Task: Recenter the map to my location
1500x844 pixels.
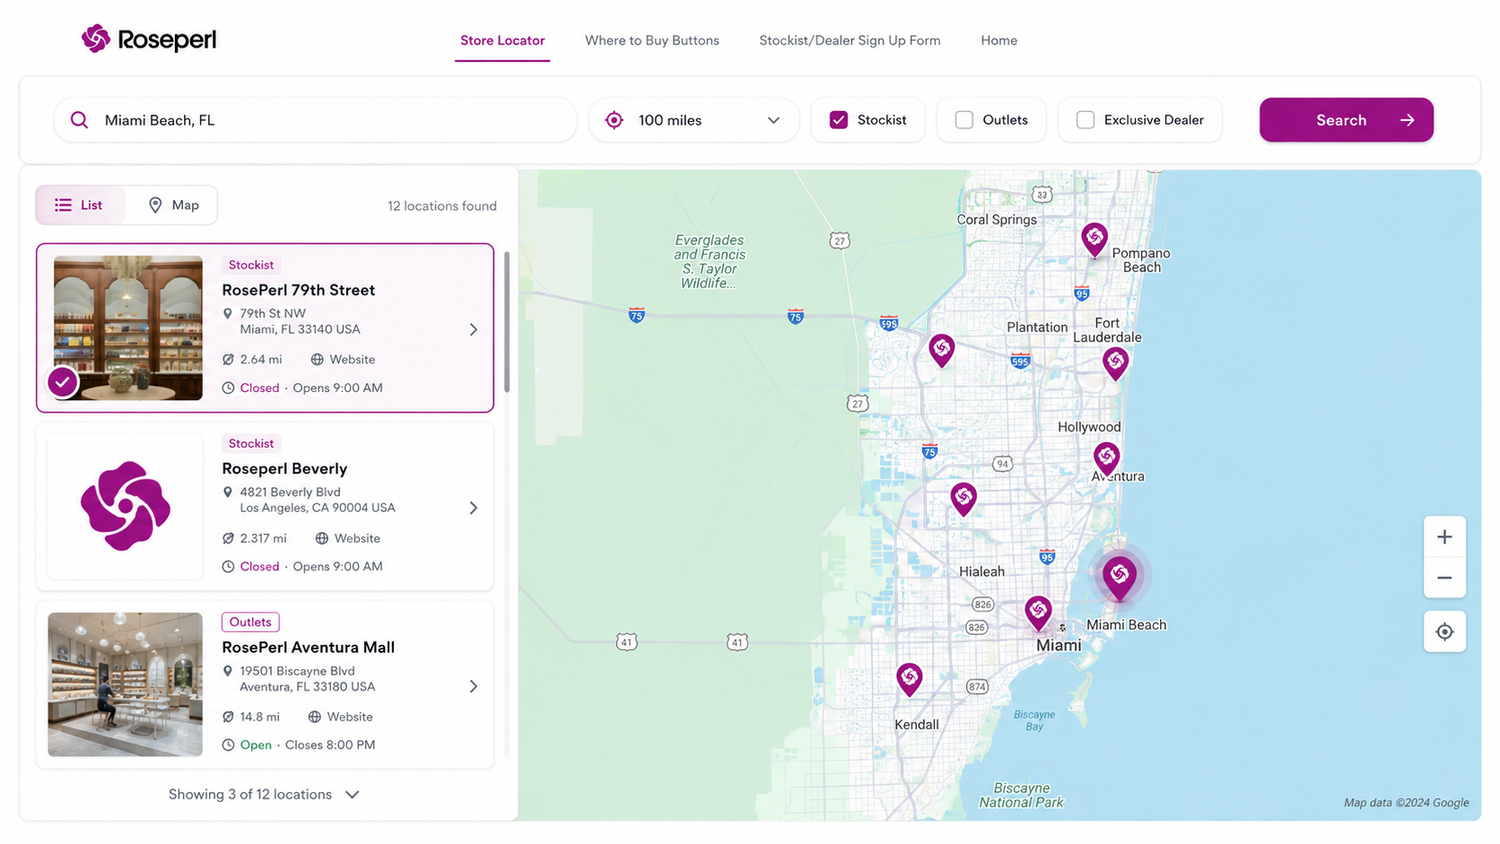Action: coord(1444,632)
